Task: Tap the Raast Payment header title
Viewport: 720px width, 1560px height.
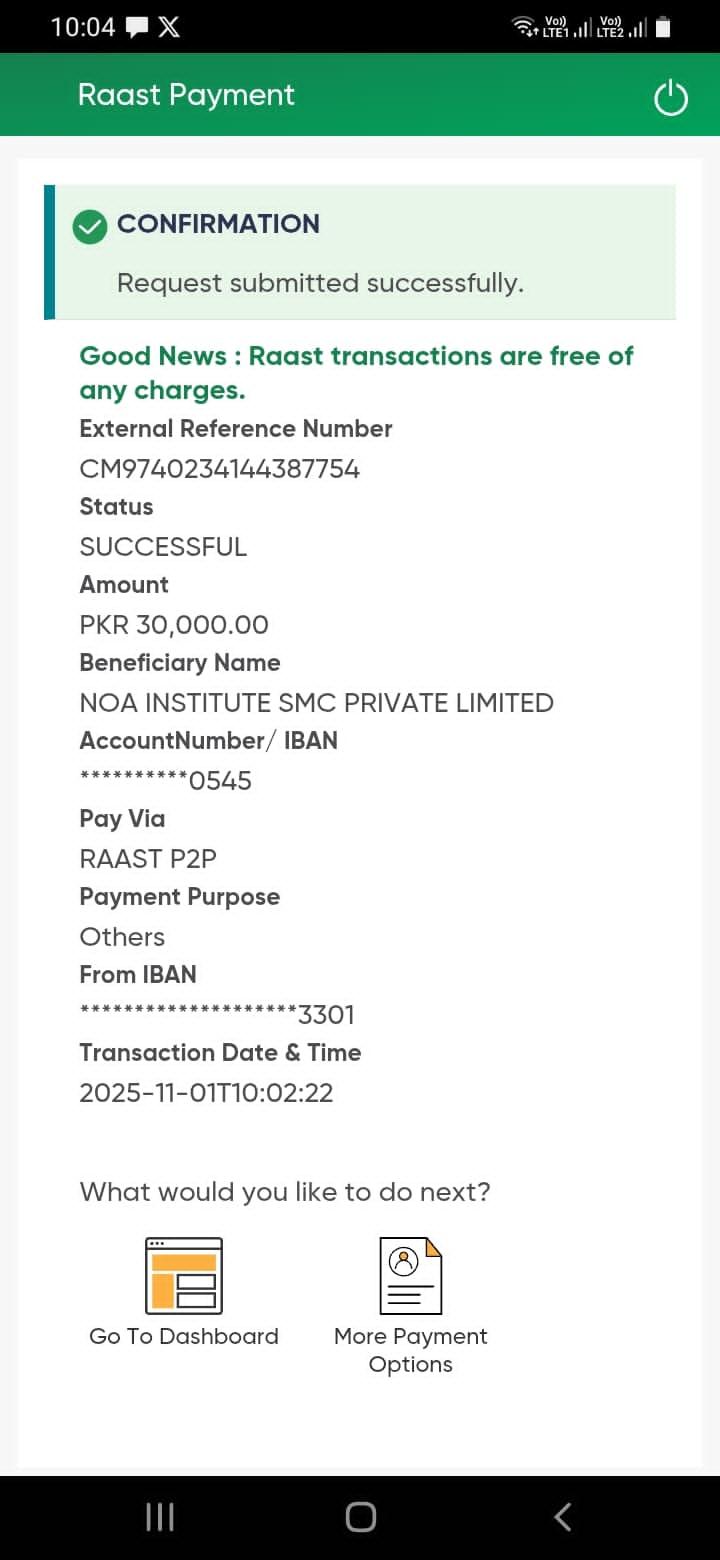Action: (x=186, y=95)
